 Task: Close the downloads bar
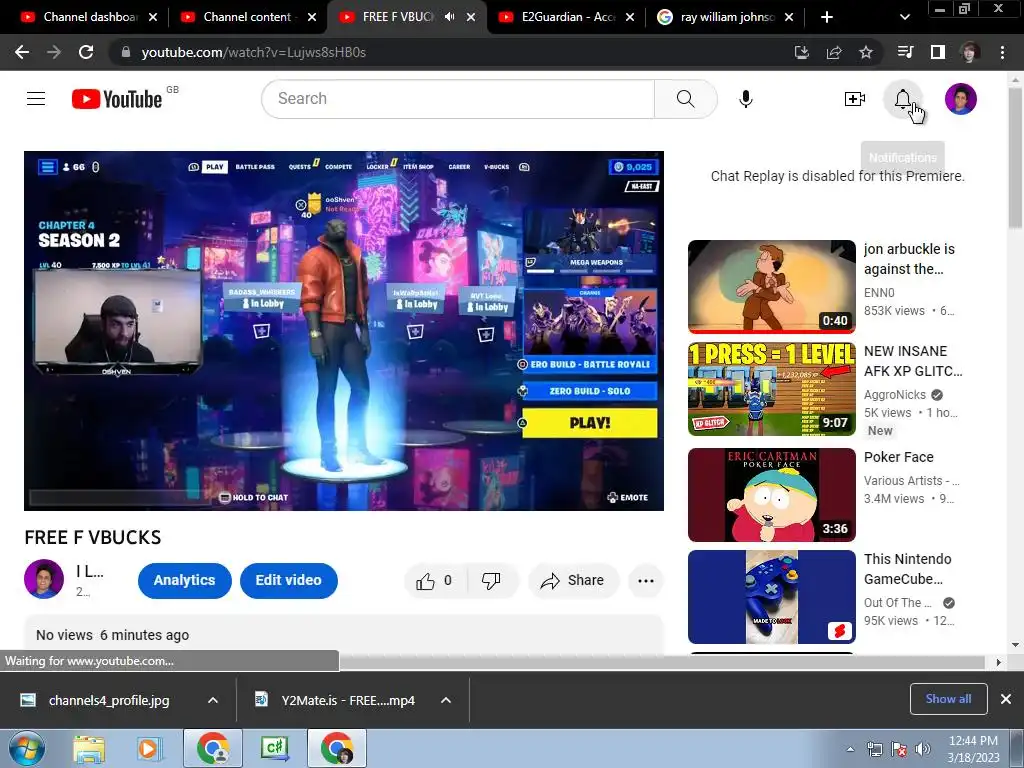pyautogui.click(x=1006, y=699)
